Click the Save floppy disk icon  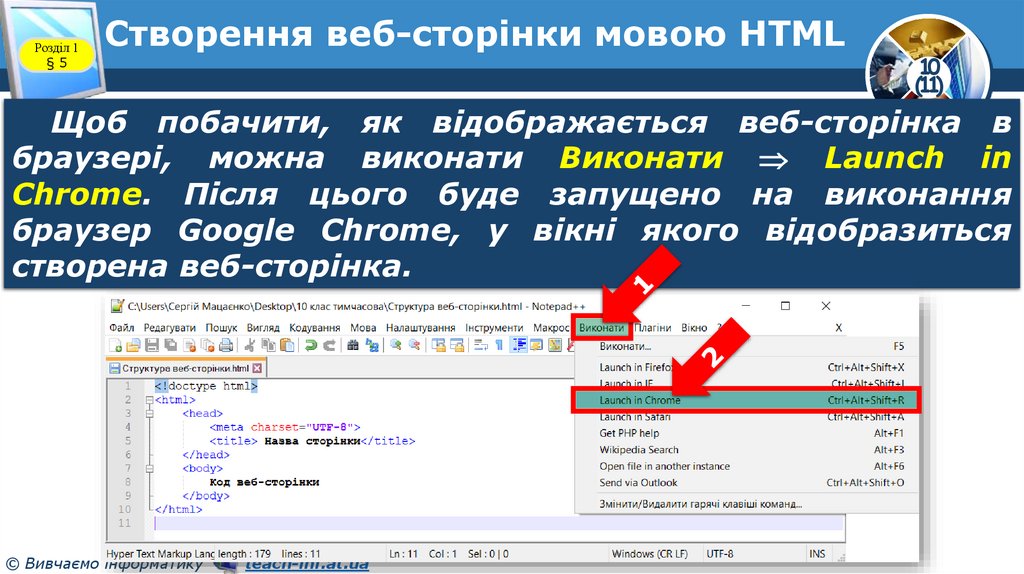coord(152,345)
